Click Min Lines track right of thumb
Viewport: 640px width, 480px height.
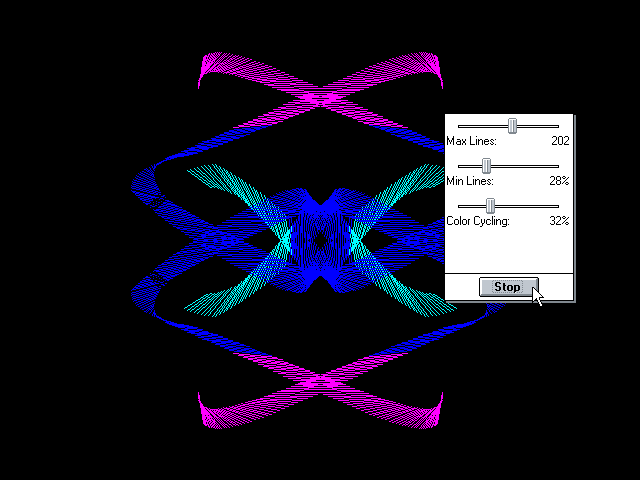[525, 167]
